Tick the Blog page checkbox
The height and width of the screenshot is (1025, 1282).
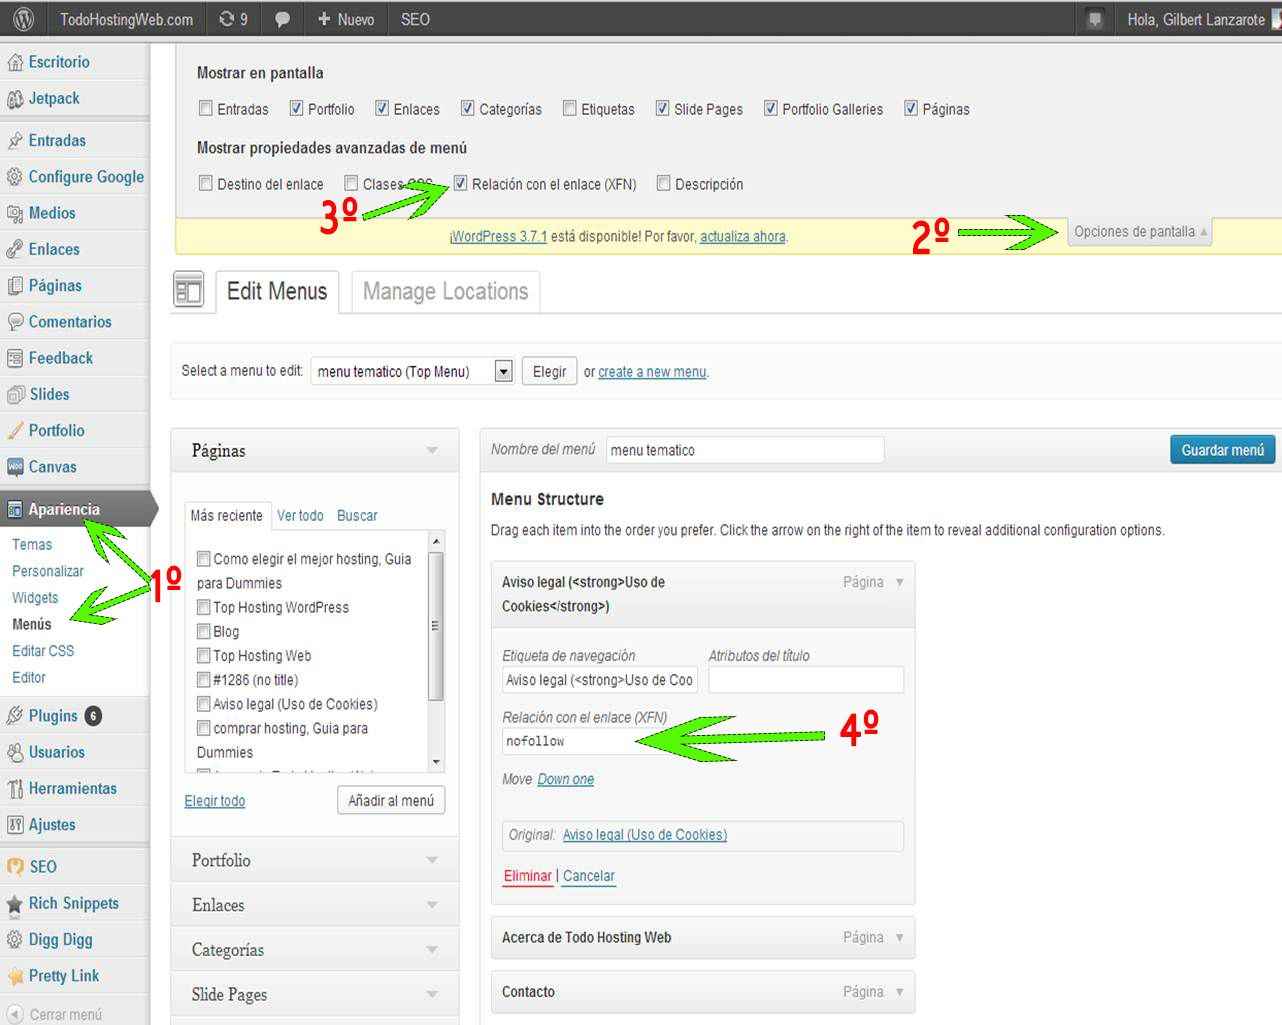pyautogui.click(x=204, y=631)
